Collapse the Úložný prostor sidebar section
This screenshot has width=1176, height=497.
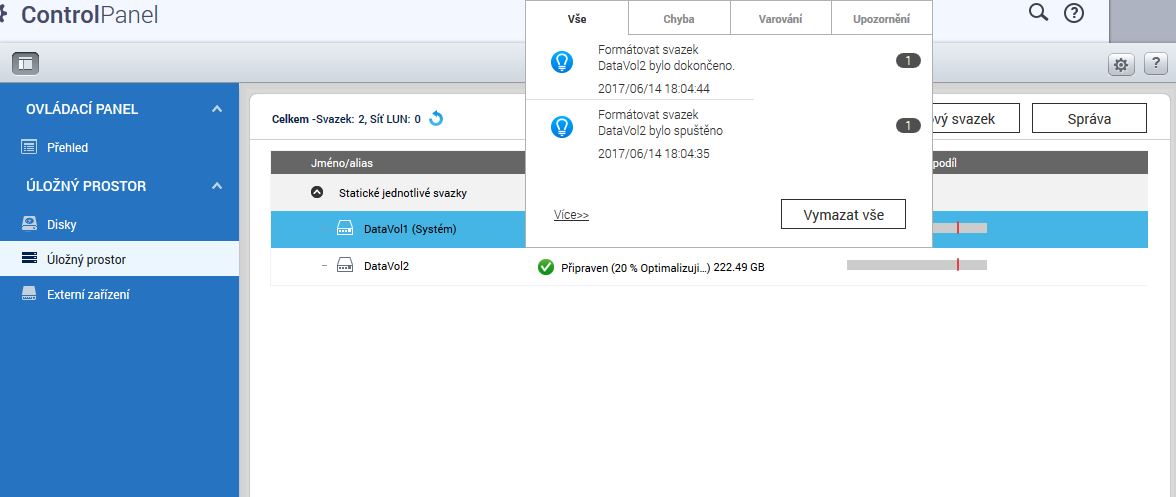coord(217,186)
